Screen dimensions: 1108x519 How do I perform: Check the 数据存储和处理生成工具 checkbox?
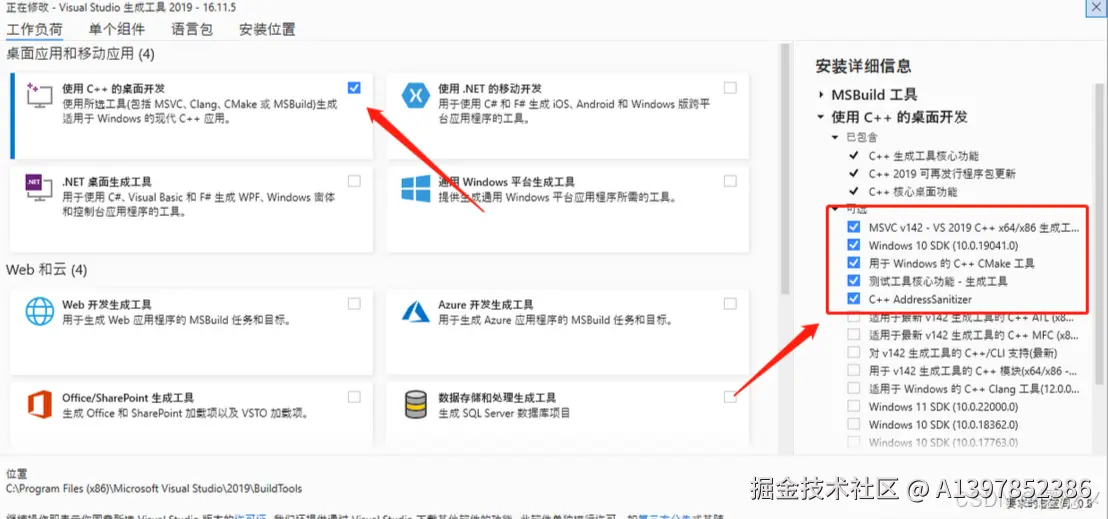(730, 397)
